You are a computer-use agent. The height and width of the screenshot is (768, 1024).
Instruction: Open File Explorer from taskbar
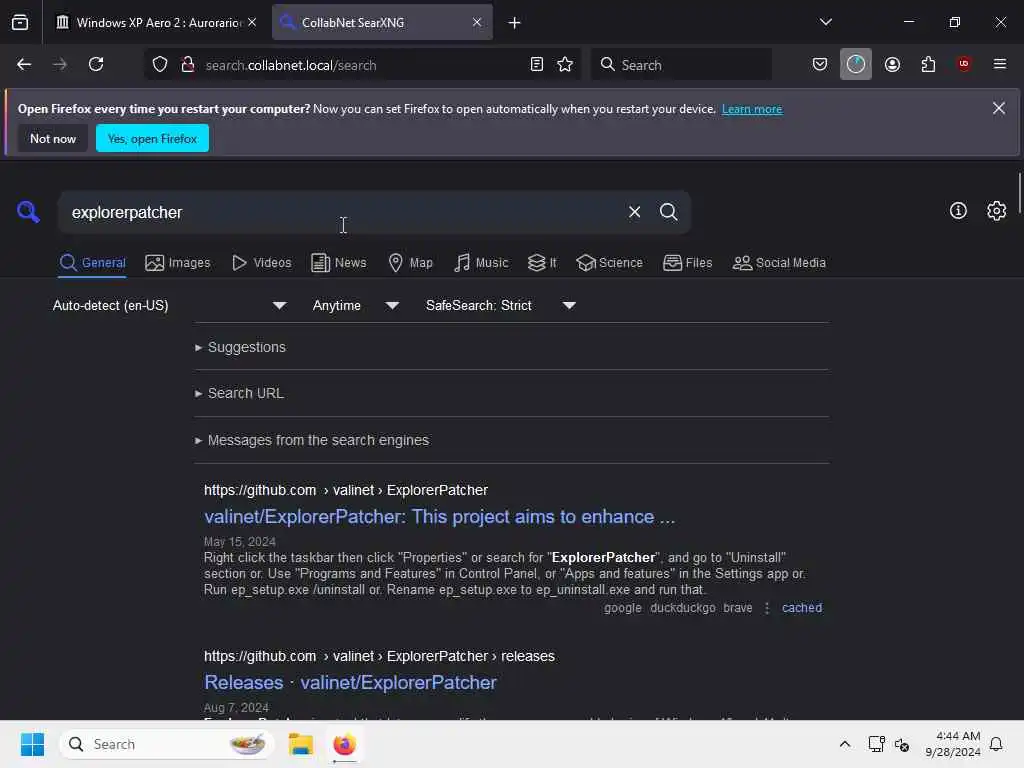(301, 744)
